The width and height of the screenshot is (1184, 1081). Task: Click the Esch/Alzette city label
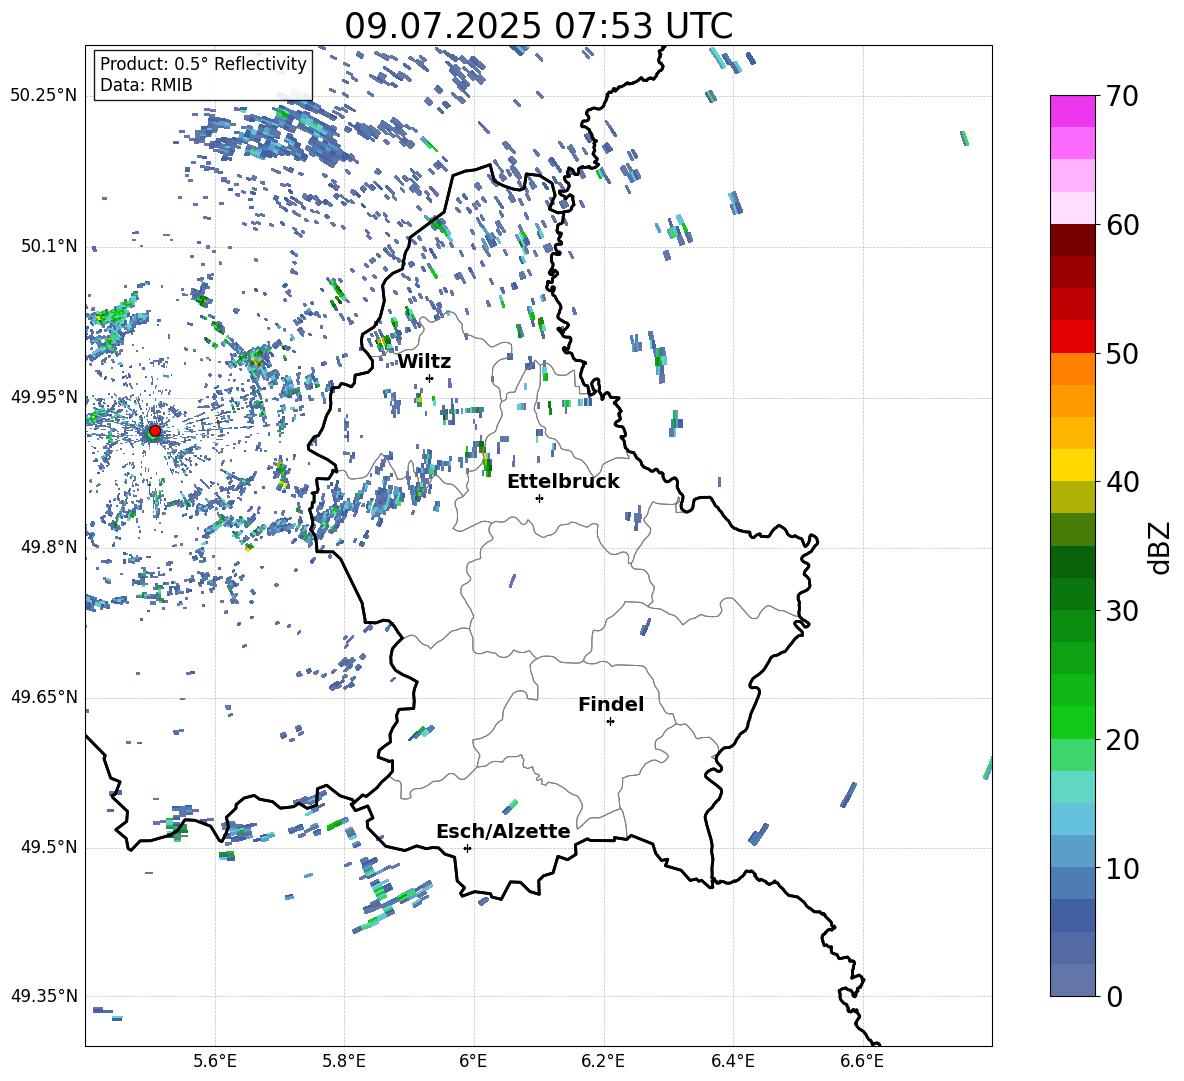click(x=503, y=831)
